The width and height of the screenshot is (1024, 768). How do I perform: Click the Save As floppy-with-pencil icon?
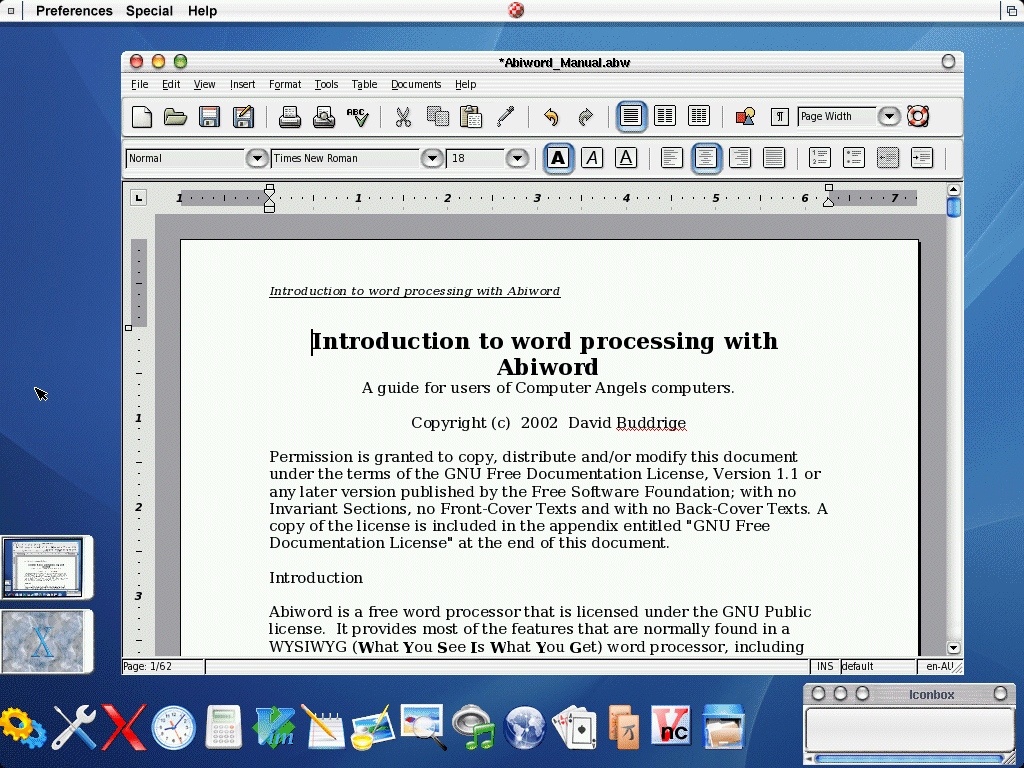(x=243, y=117)
